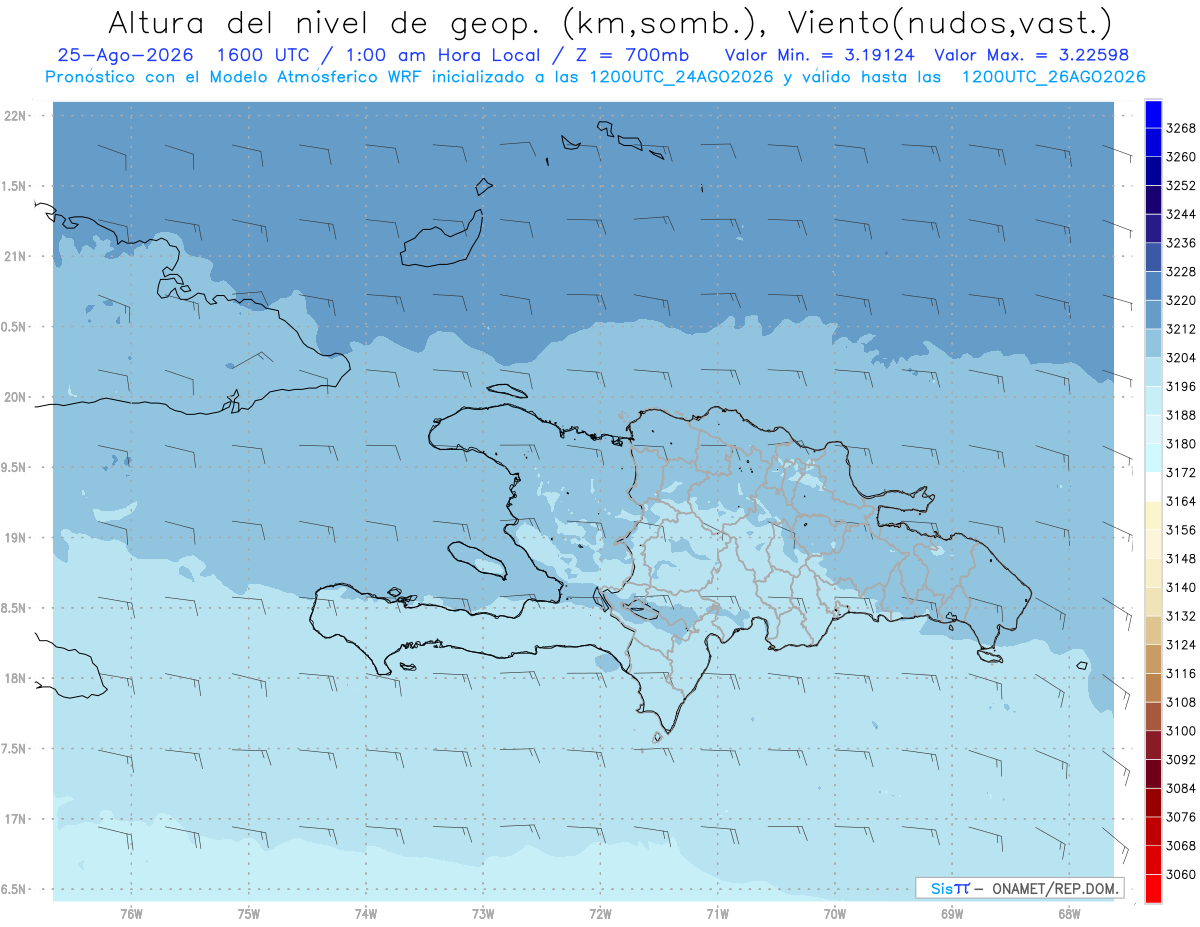Click the legend value '3132'
The height and width of the screenshot is (927, 1200).
(1181, 616)
